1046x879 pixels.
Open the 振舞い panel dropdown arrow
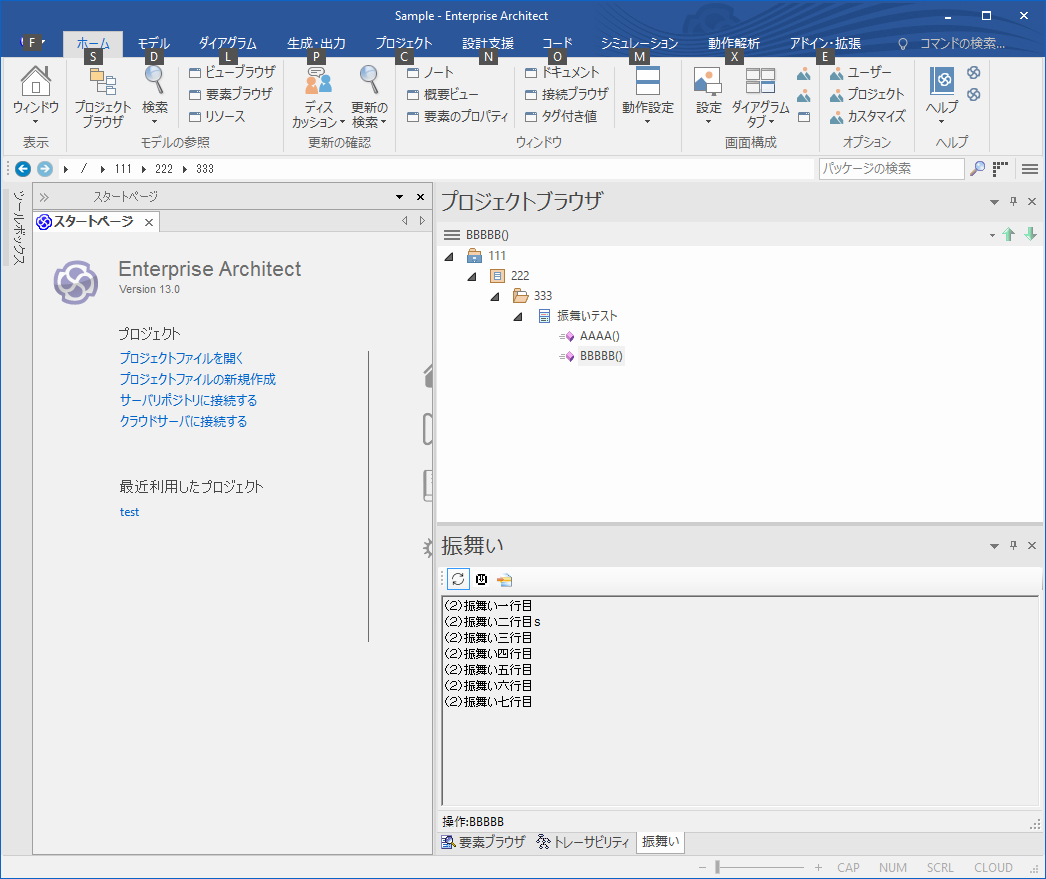tap(994, 546)
